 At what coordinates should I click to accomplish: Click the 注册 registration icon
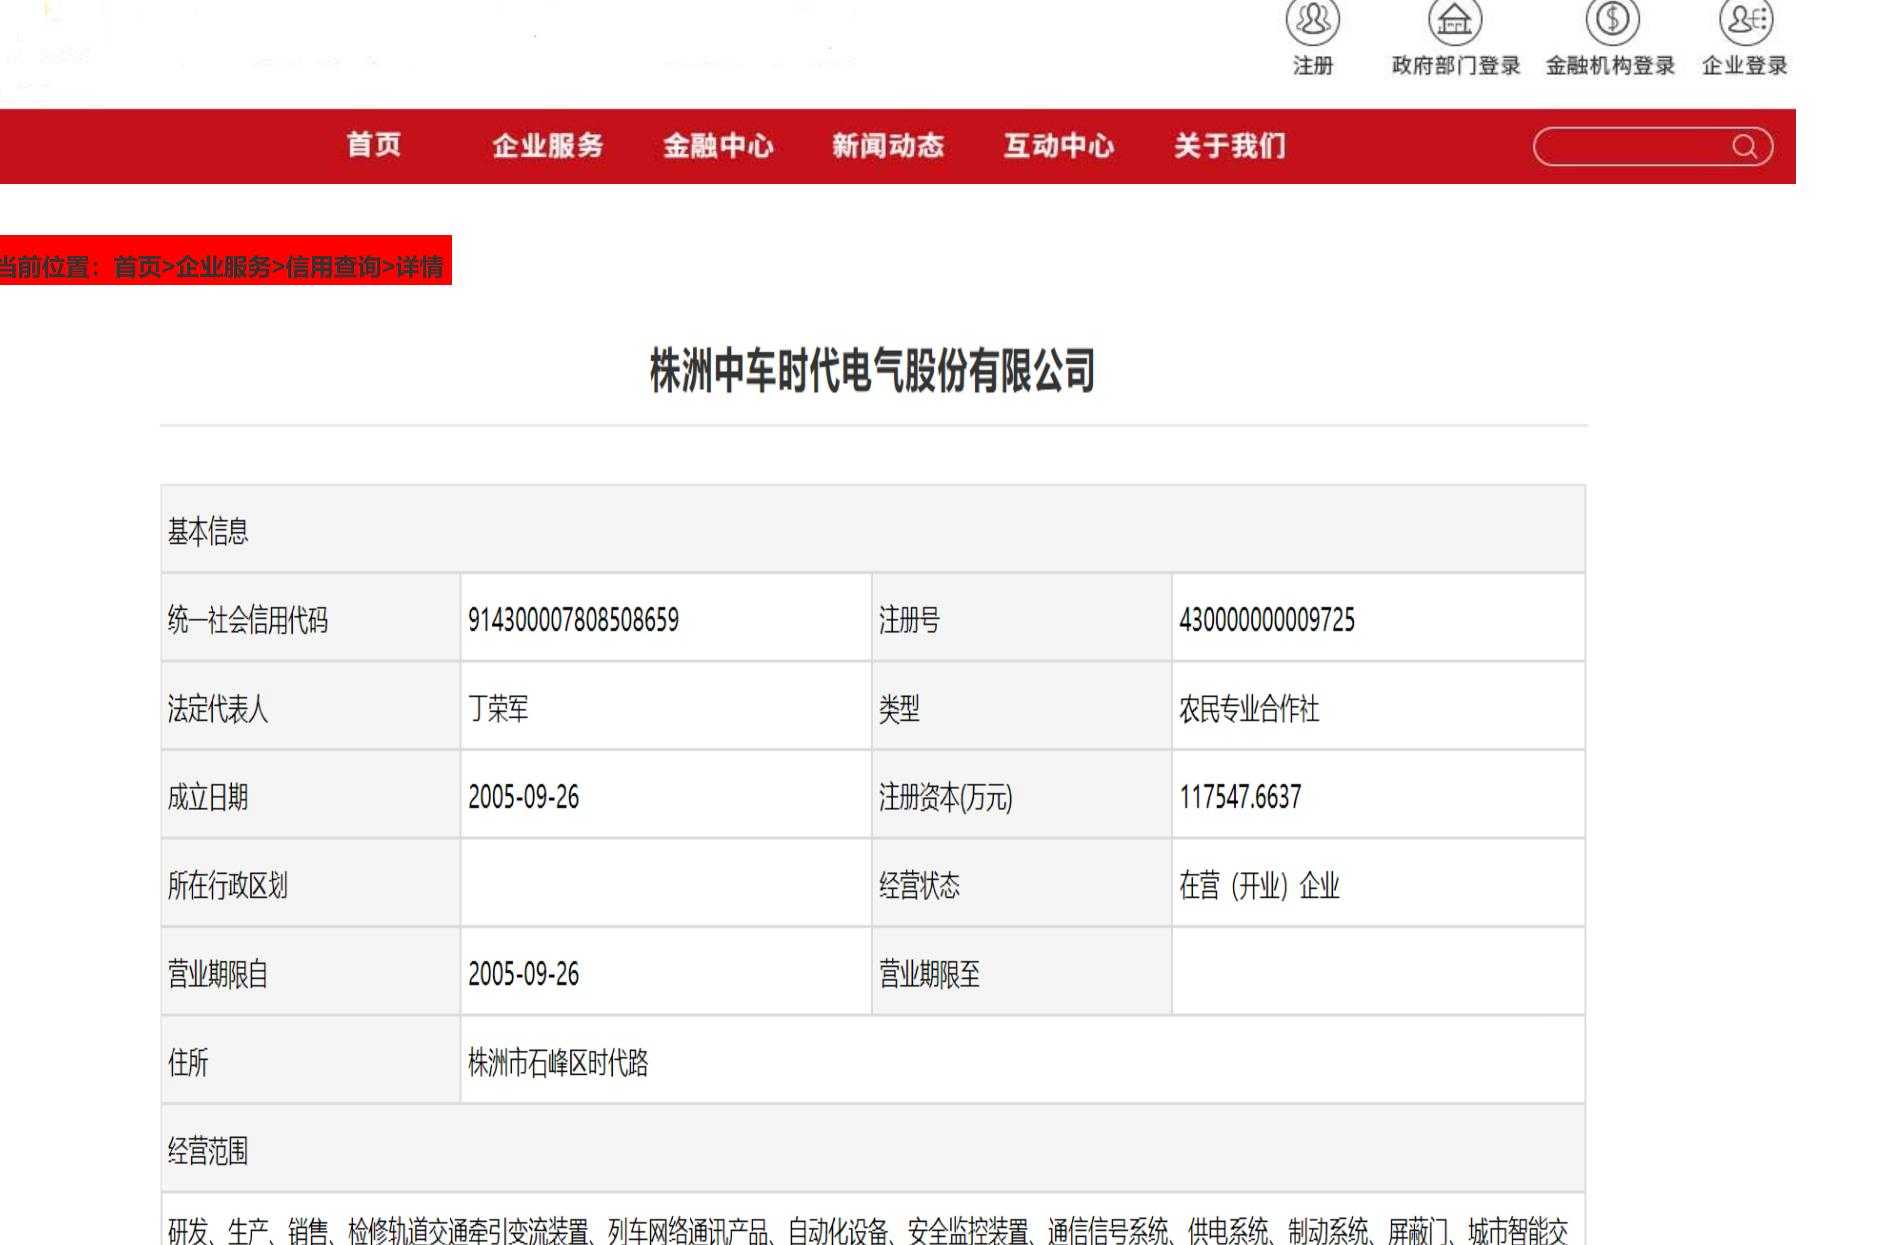point(1311,20)
